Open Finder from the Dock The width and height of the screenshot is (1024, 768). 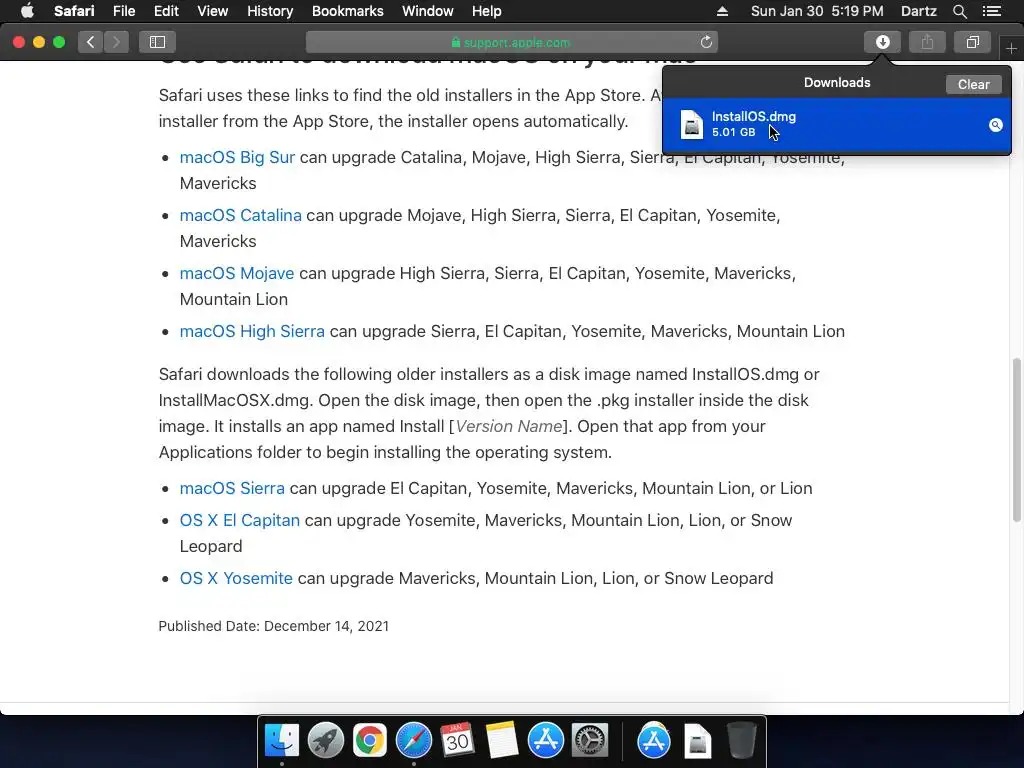coord(282,740)
